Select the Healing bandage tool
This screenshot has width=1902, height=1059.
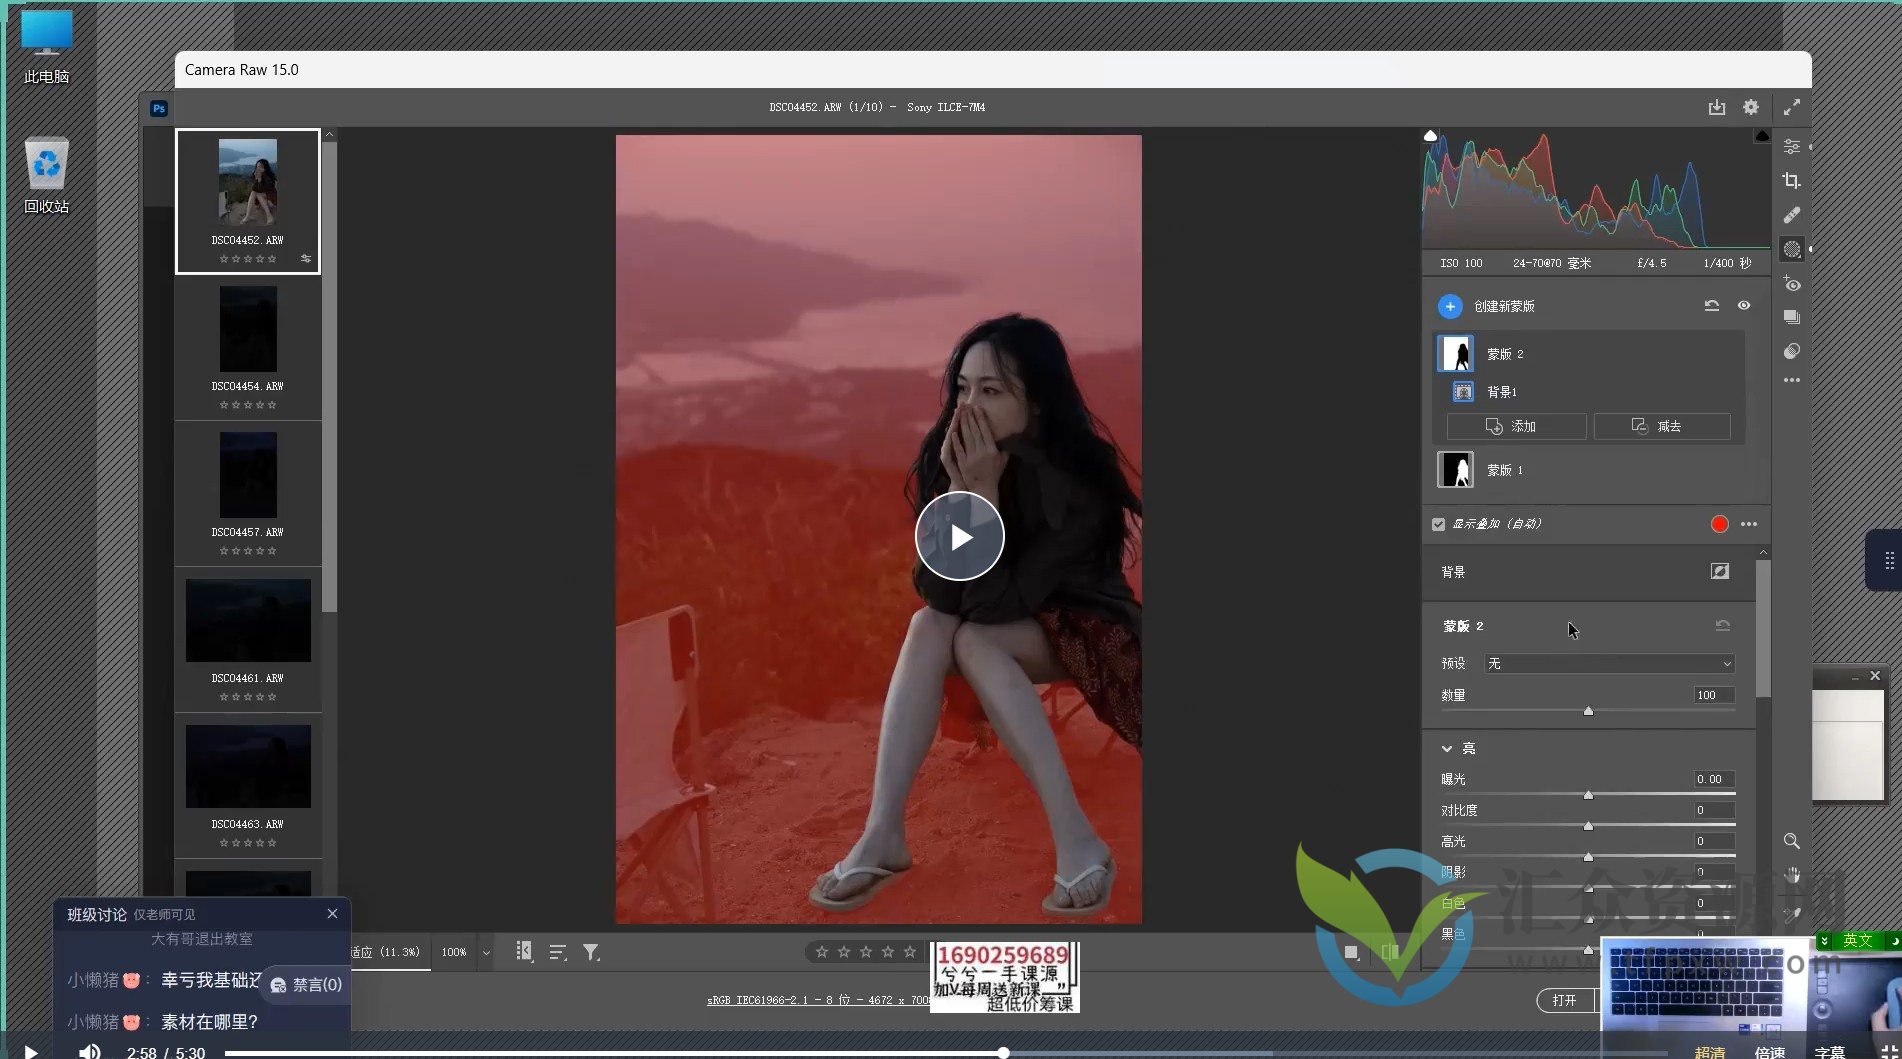click(1791, 215)
